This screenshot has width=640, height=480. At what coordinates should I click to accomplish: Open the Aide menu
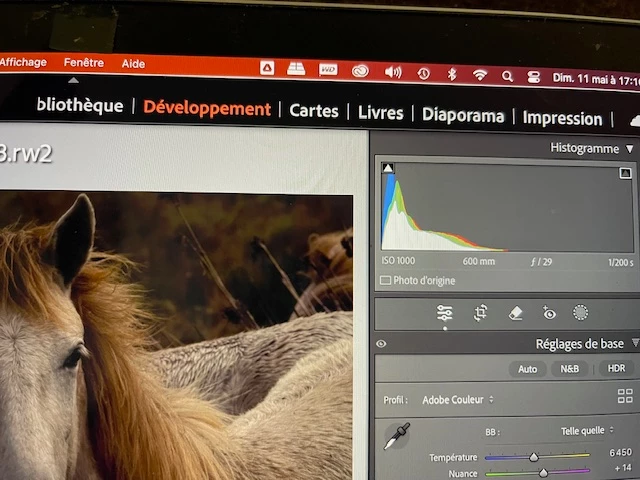pyautogui.click(x=133, y=64)
